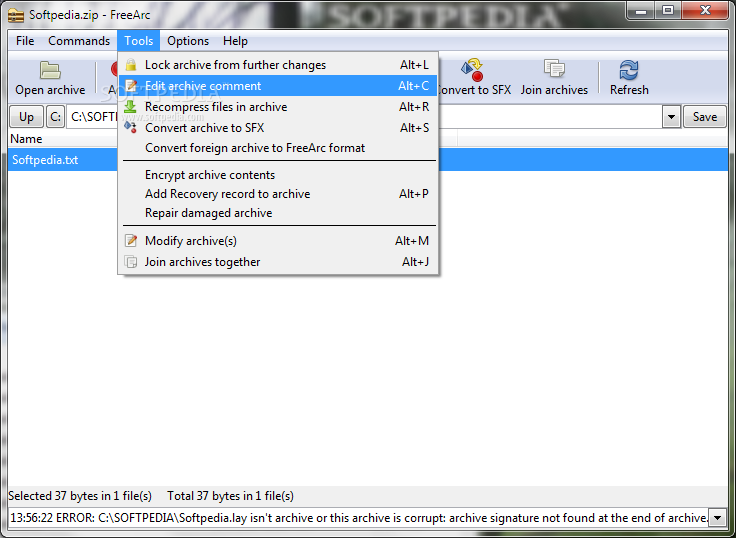
Task: Choose Add Recovery record to archive
Action: coord(278,194)
